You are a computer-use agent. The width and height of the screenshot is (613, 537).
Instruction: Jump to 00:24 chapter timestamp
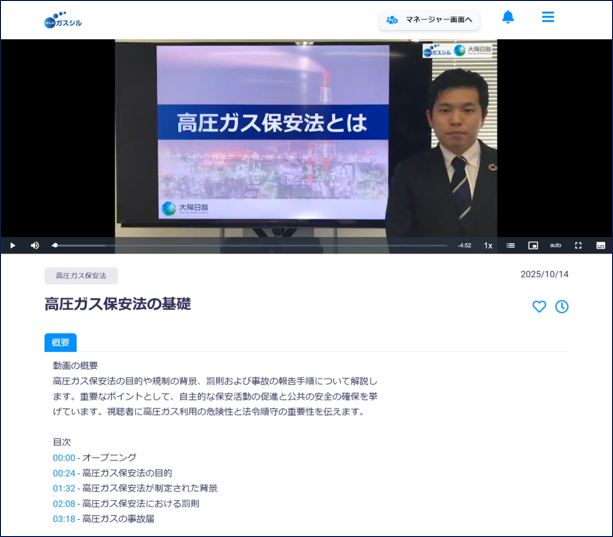[64, 472]
